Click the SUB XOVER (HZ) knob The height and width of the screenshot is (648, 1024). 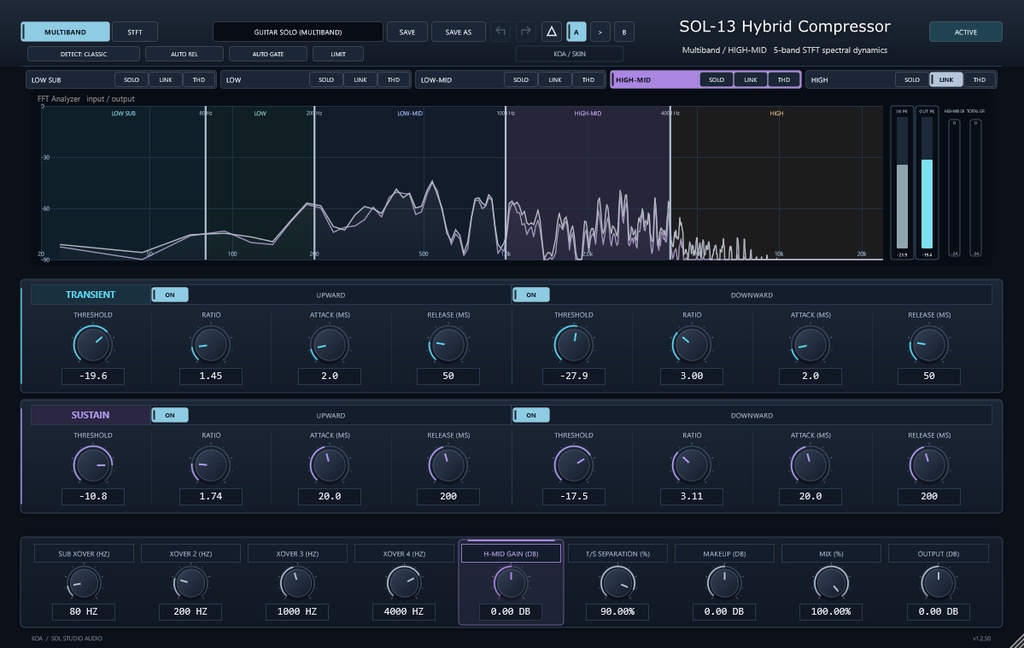coord(84,583)
